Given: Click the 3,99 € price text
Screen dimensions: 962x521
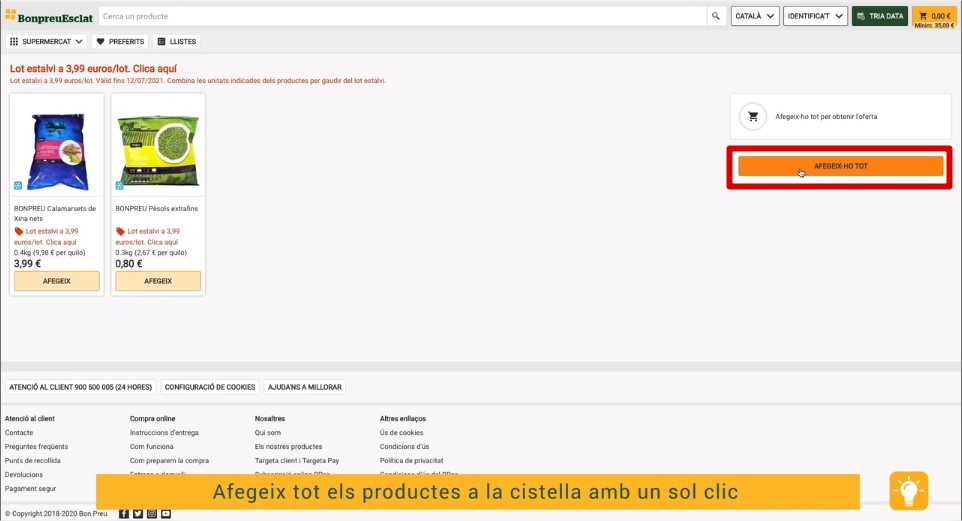Looking at the screenshot, I should point(28,264).
